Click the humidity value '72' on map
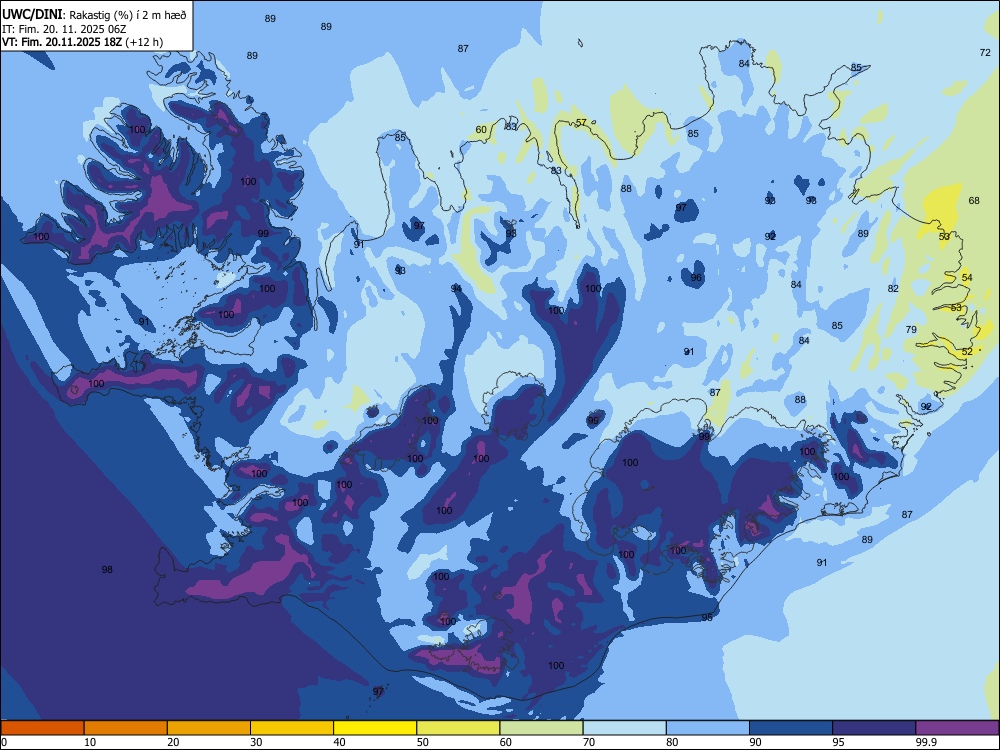Viewport: 1000px width, 750px height. [x=985, y=52]
